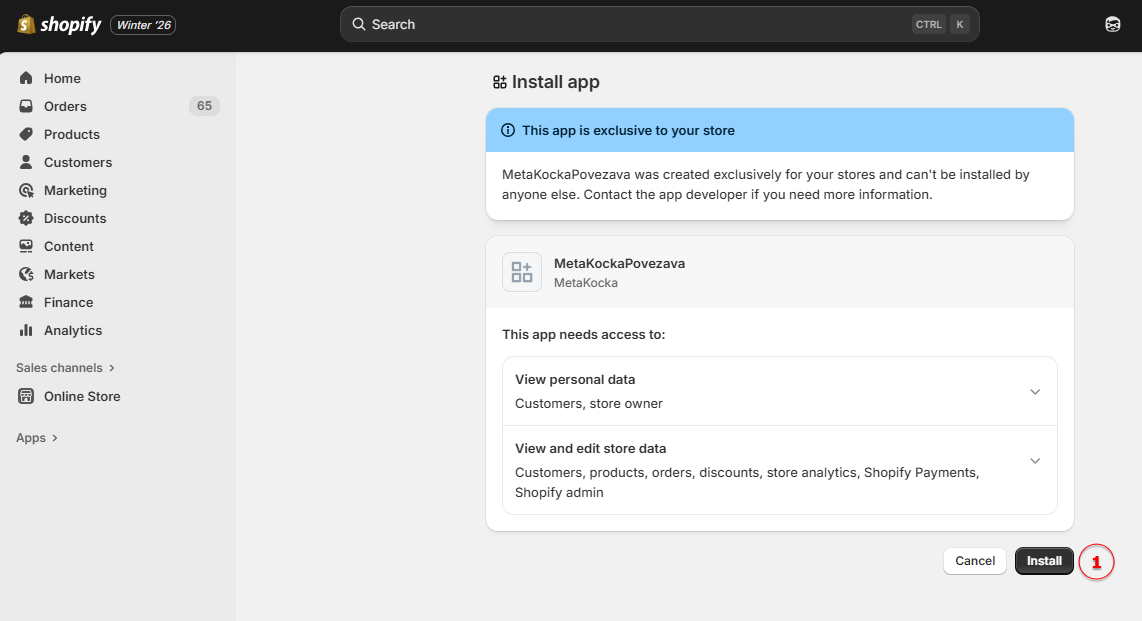Click the Shopify logo
The image size is (1142, 621).
[x=59, y=25]
